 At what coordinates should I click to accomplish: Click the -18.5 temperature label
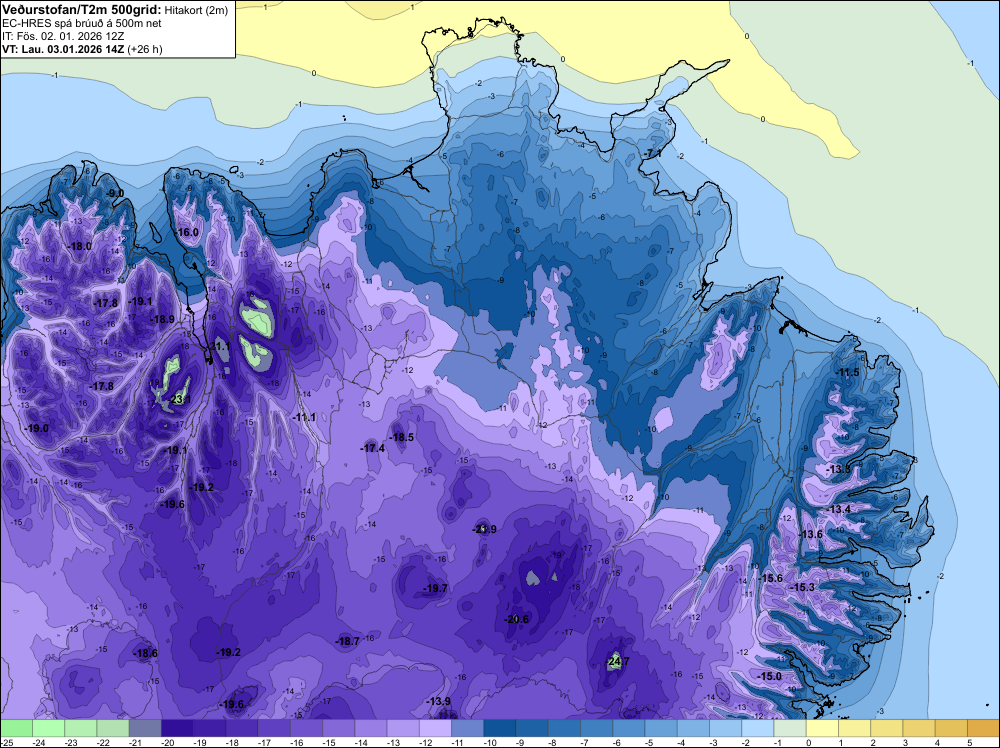coord(402,437)
